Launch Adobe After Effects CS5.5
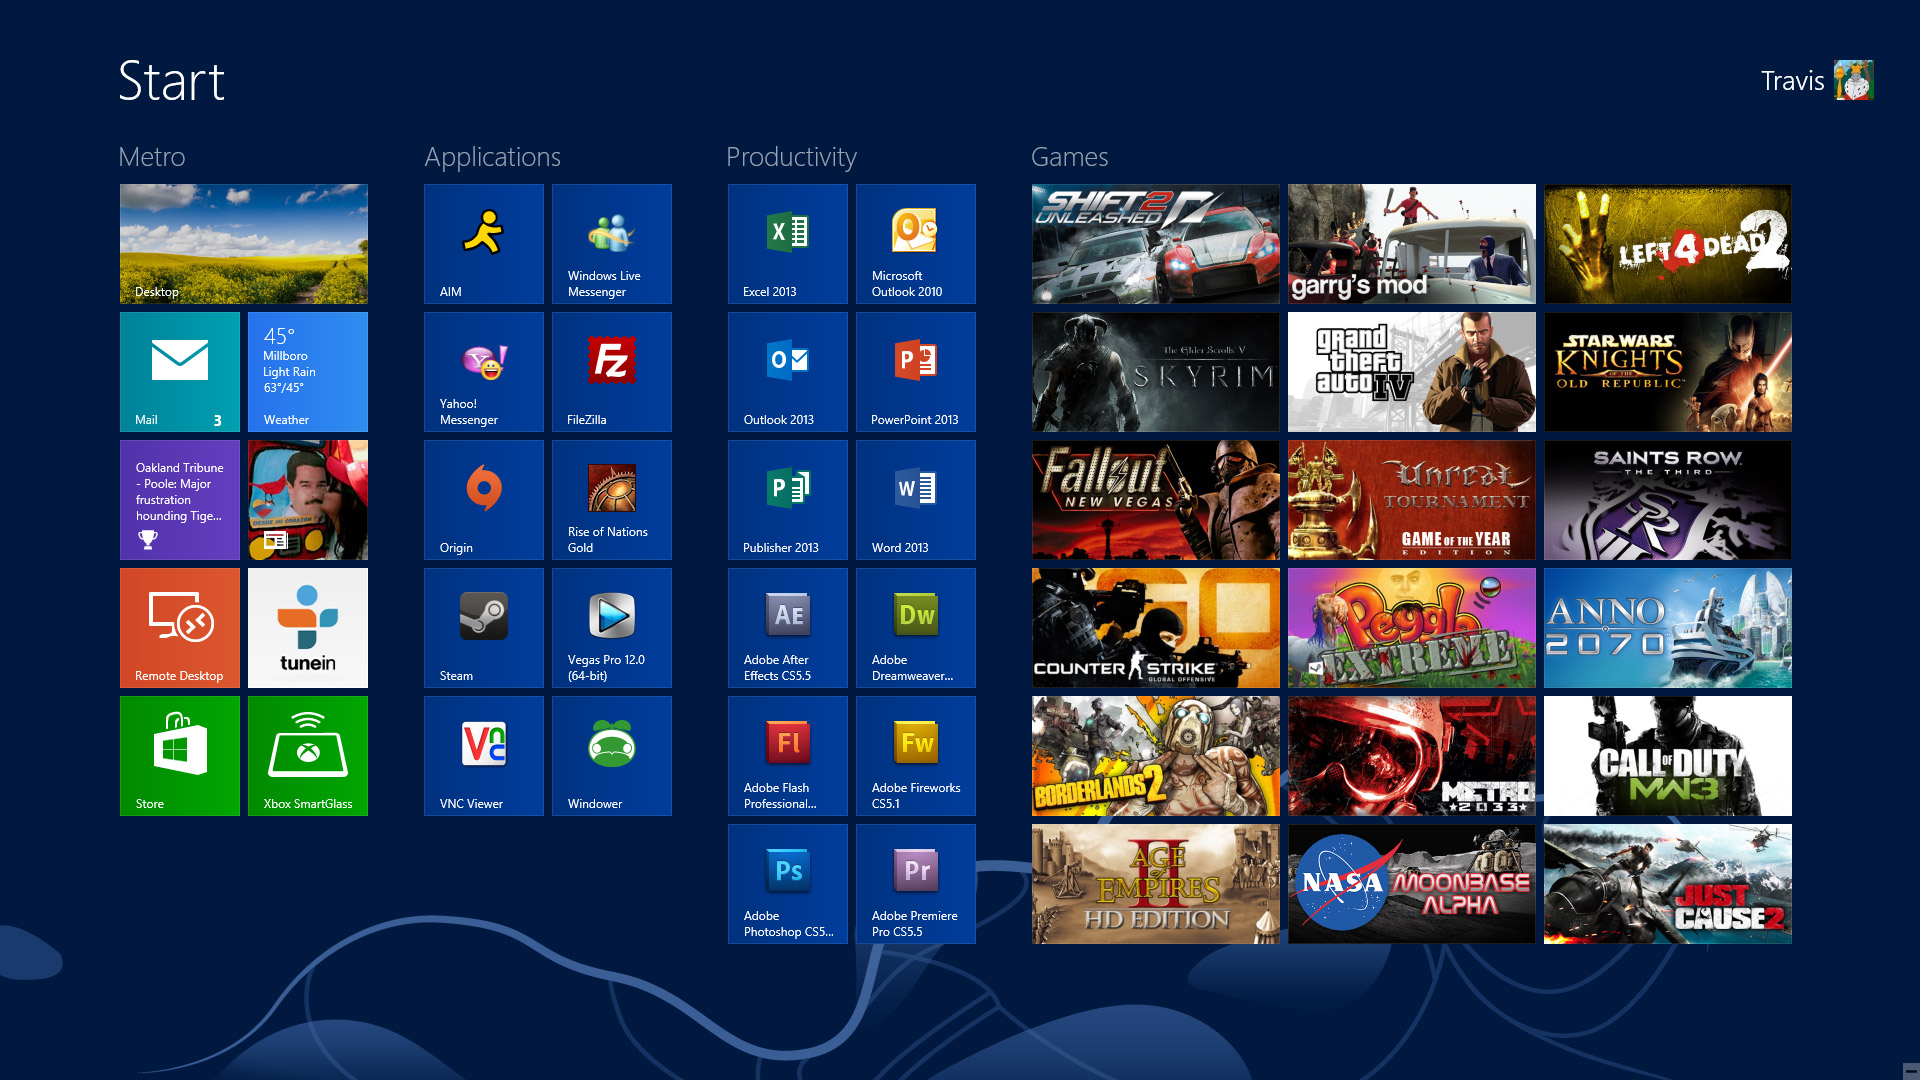The width and height of the screenshot is (1920, 1080). click(x=788, y=628)
